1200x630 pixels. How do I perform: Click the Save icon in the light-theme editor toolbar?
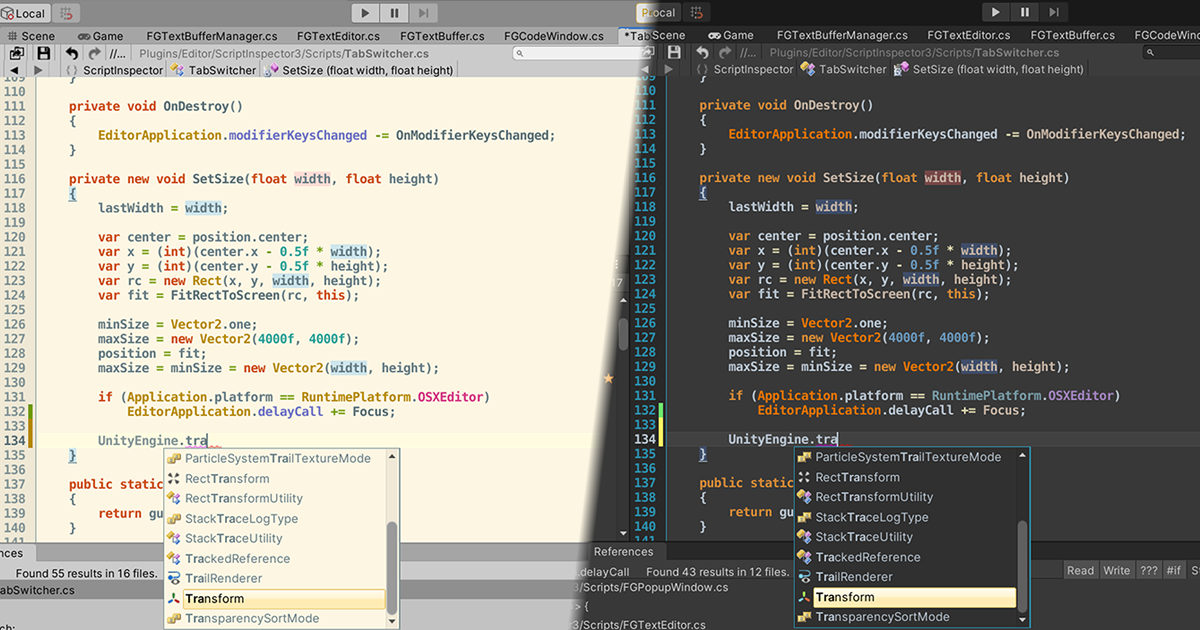tap(44, 53)
